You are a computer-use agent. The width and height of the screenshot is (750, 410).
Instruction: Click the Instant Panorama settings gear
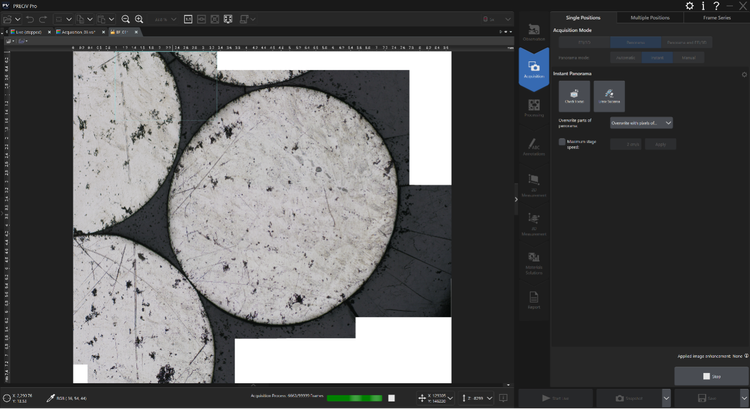pos(743,74)
